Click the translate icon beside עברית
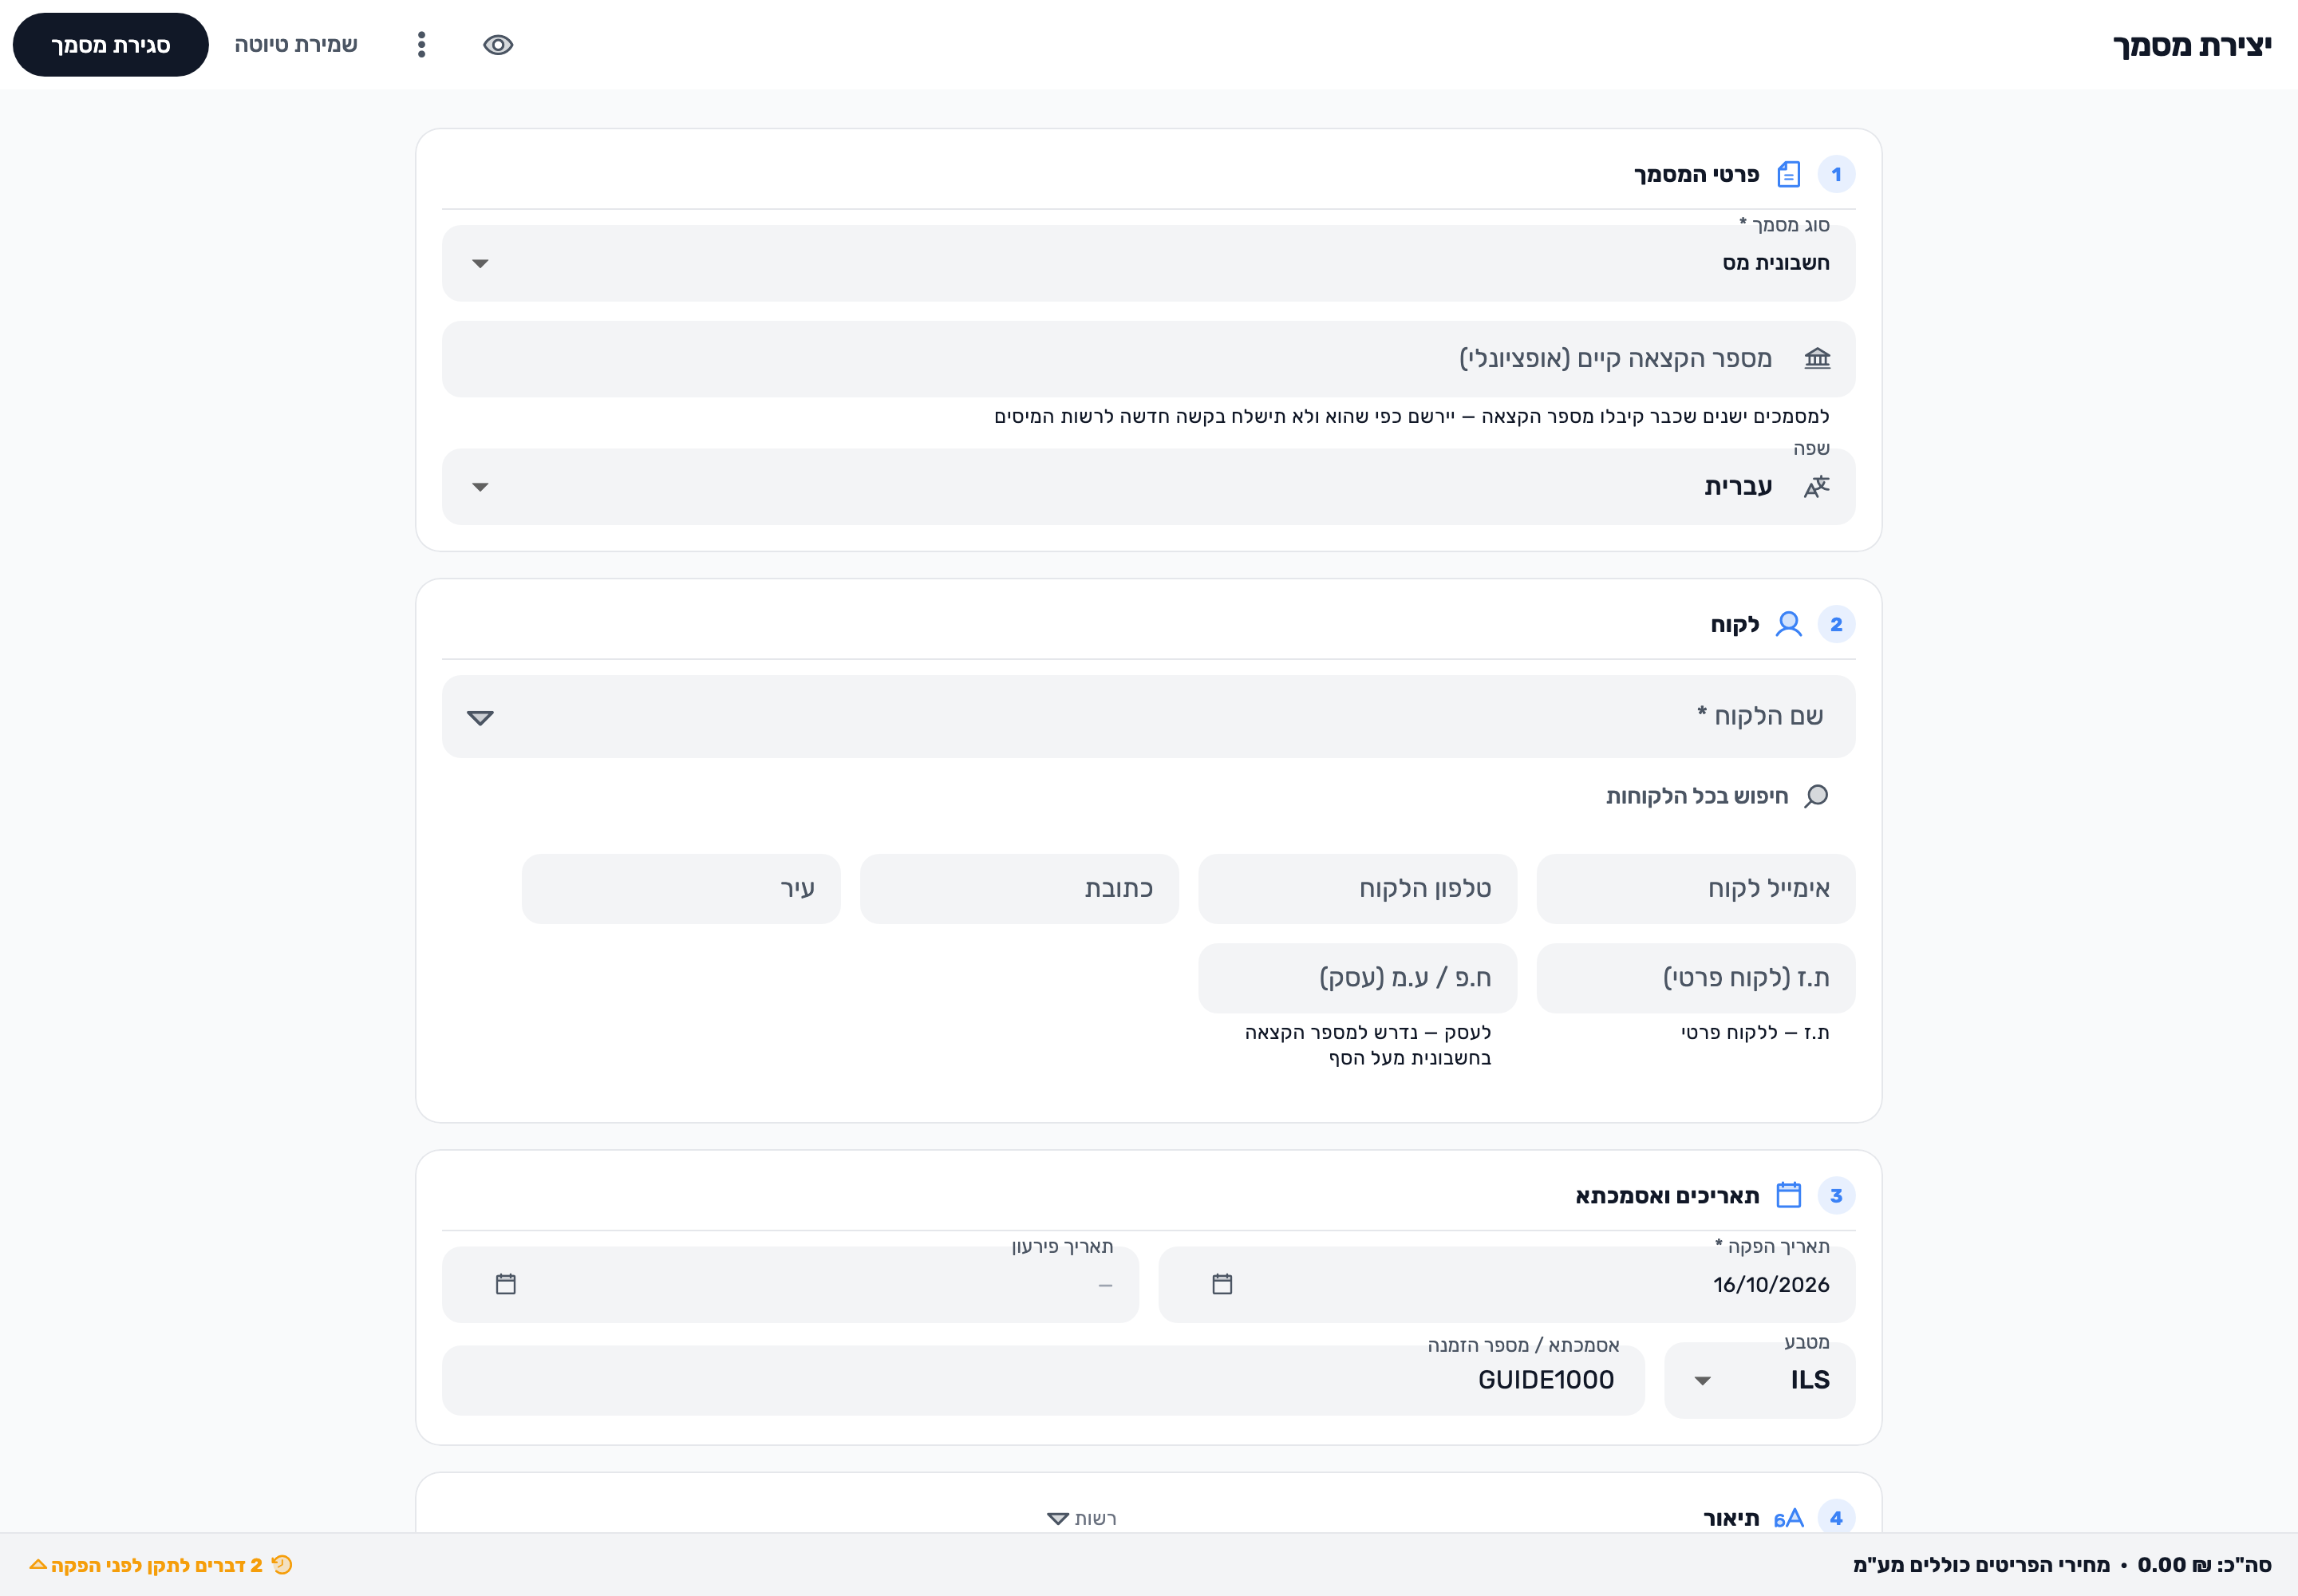The height and width of the screenshot is (1596, 2298). point(1816,487)
